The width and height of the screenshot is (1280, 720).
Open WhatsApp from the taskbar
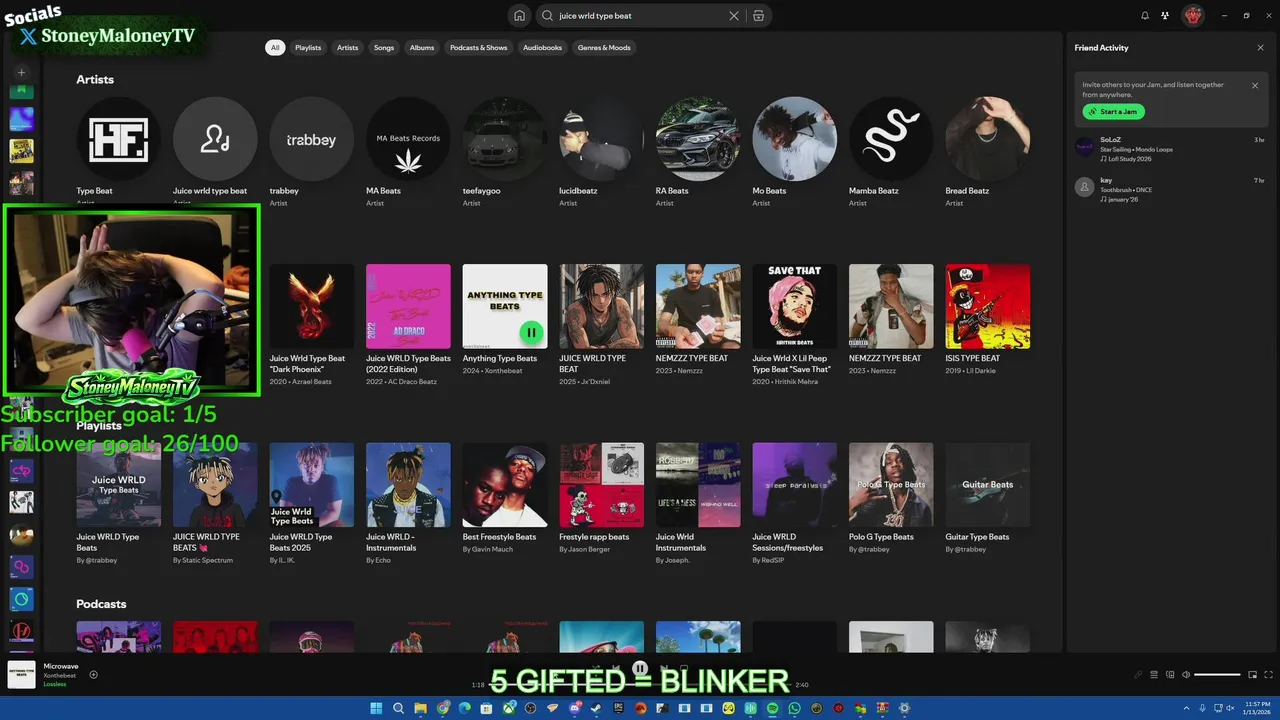(x=794, y=708)
